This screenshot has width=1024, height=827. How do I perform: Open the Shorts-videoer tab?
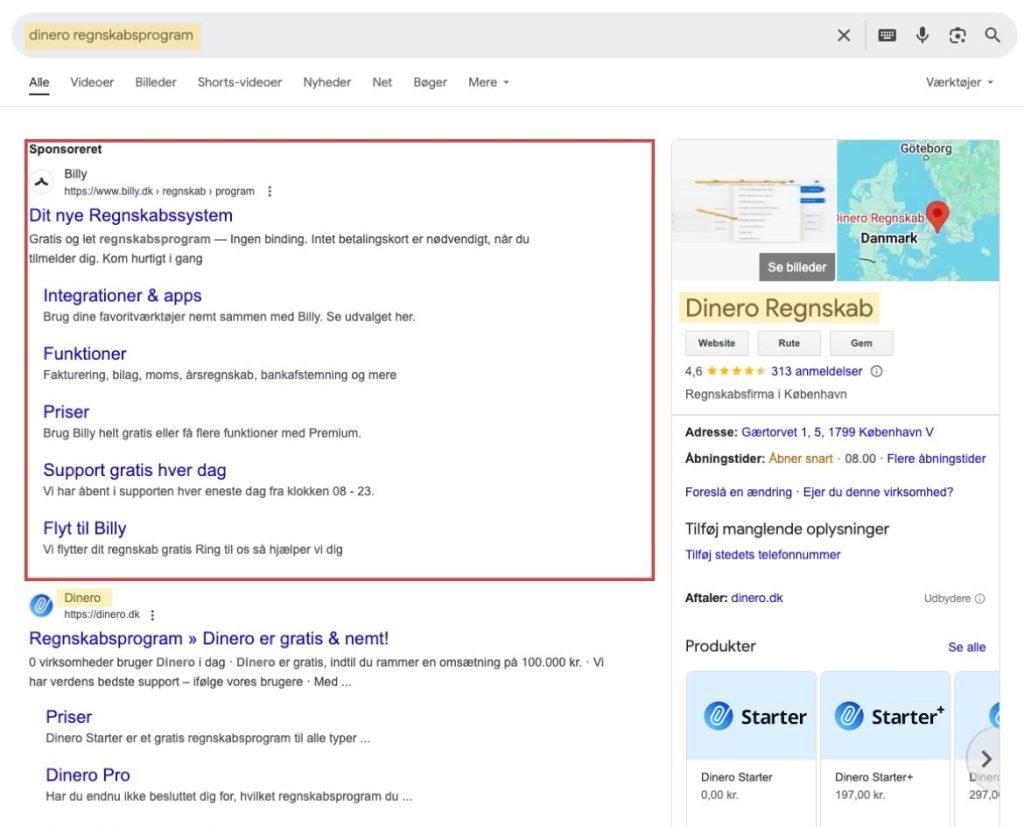pyautogui.click(x=240, y=82)
